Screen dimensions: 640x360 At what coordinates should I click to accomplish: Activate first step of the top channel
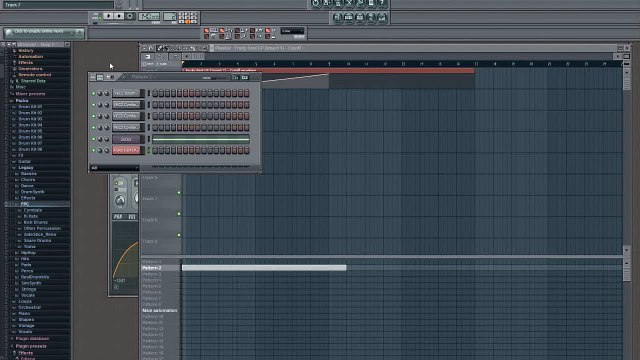tap(155, 93)
